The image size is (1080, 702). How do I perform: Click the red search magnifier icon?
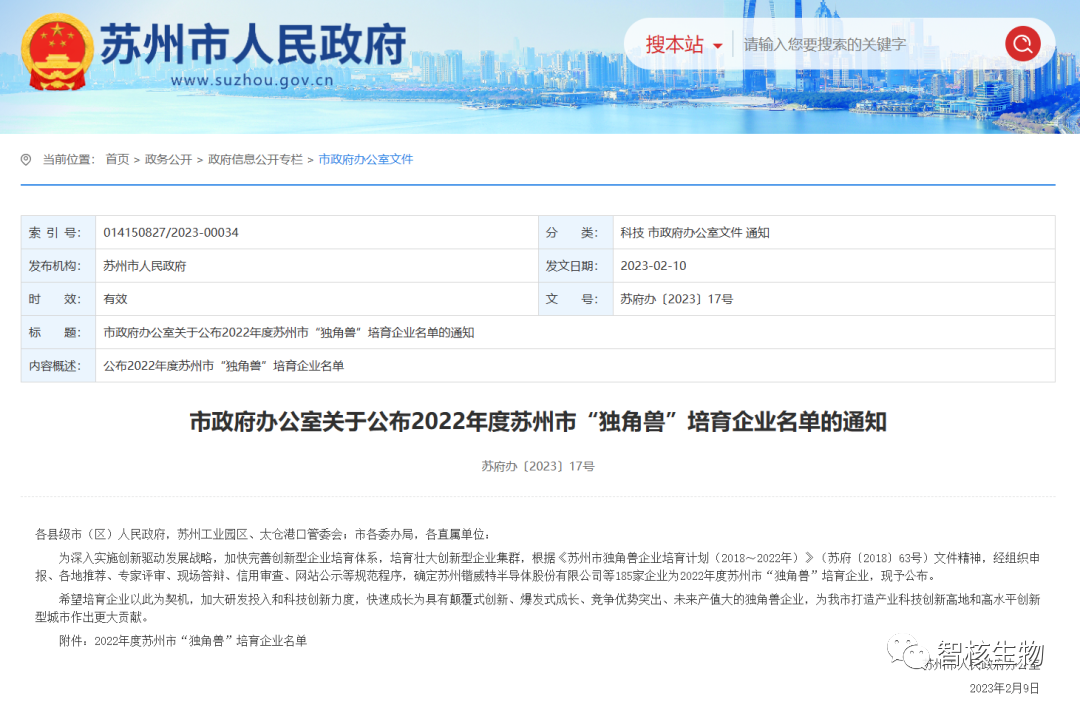[x=1022, y=43]
